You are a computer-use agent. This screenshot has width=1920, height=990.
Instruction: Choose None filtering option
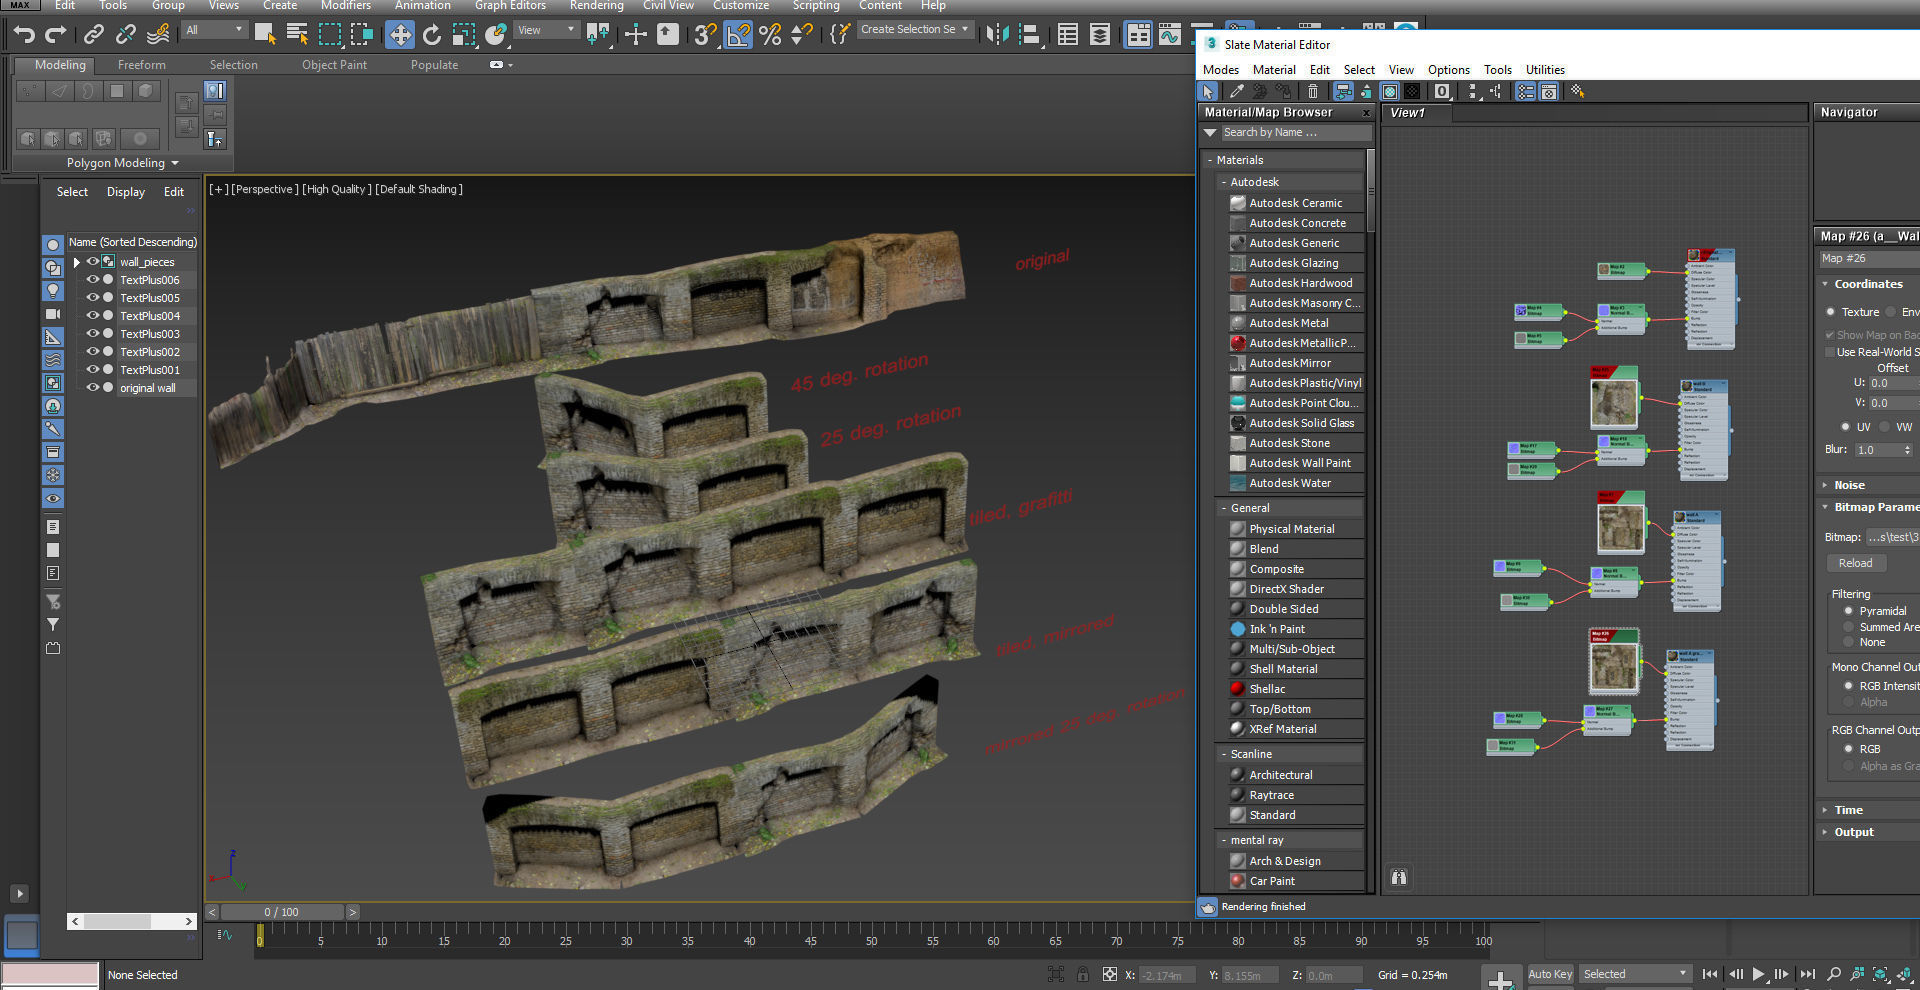(1848, 643)
